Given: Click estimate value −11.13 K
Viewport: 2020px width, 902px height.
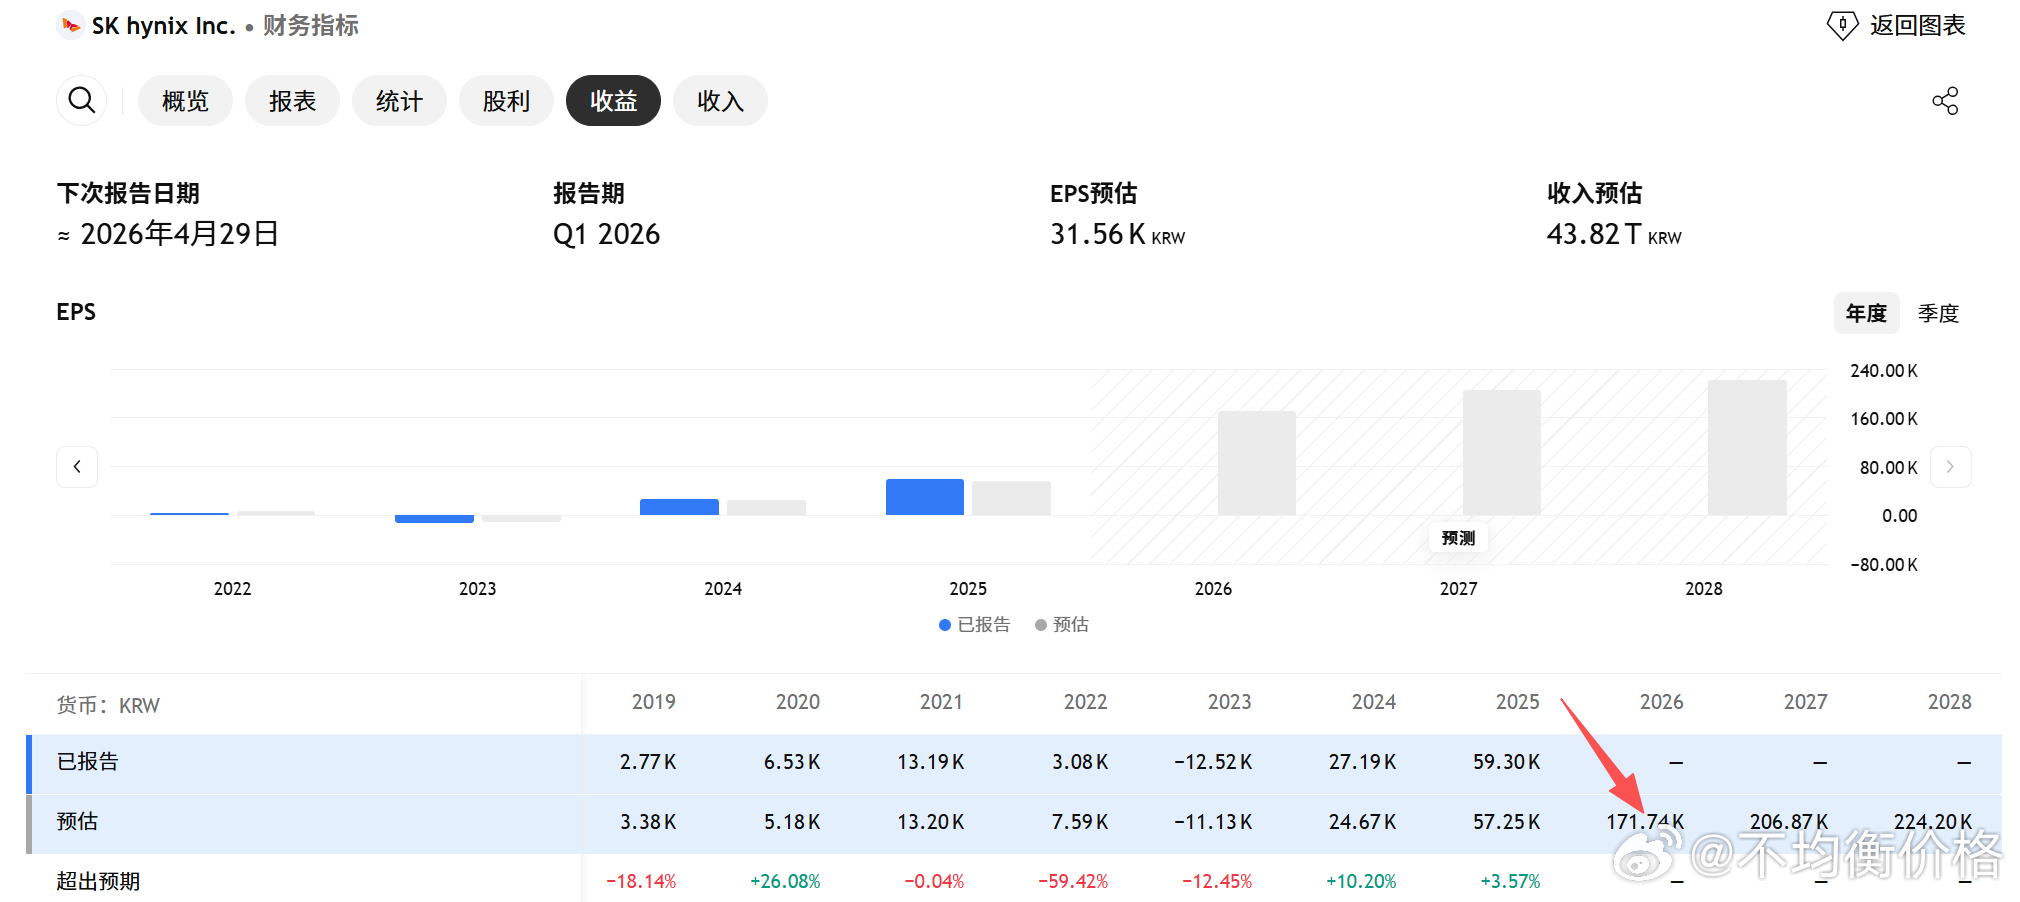Looking at the screenshot, I should tap(1213, 822).
